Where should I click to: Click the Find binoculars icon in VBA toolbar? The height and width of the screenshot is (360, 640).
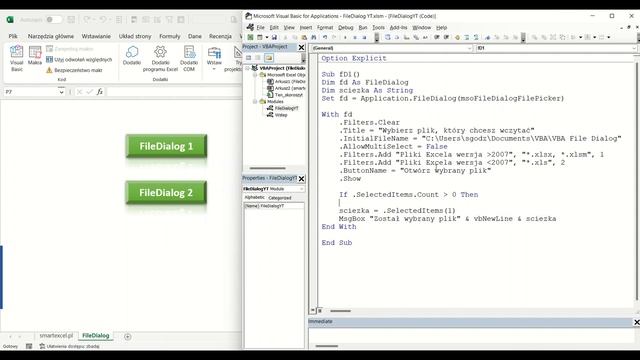pyautogui.click(x=313, y=37)
